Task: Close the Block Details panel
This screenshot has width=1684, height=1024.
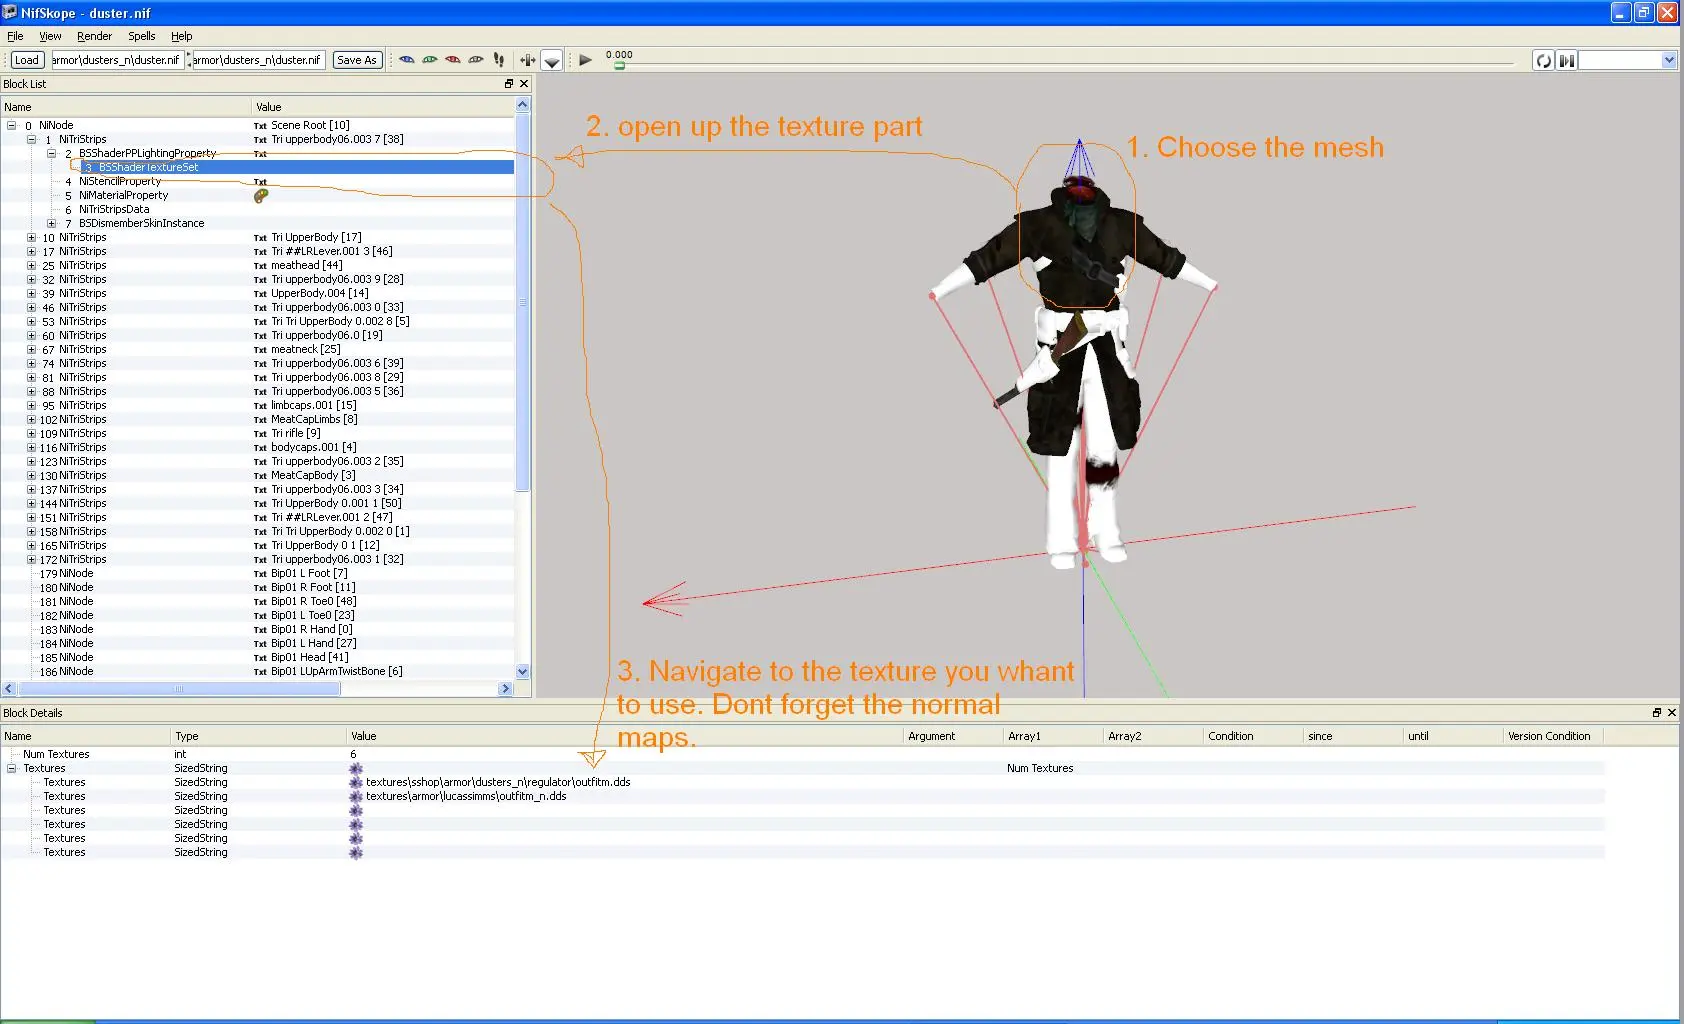Action: click(x=1671, y=713)
